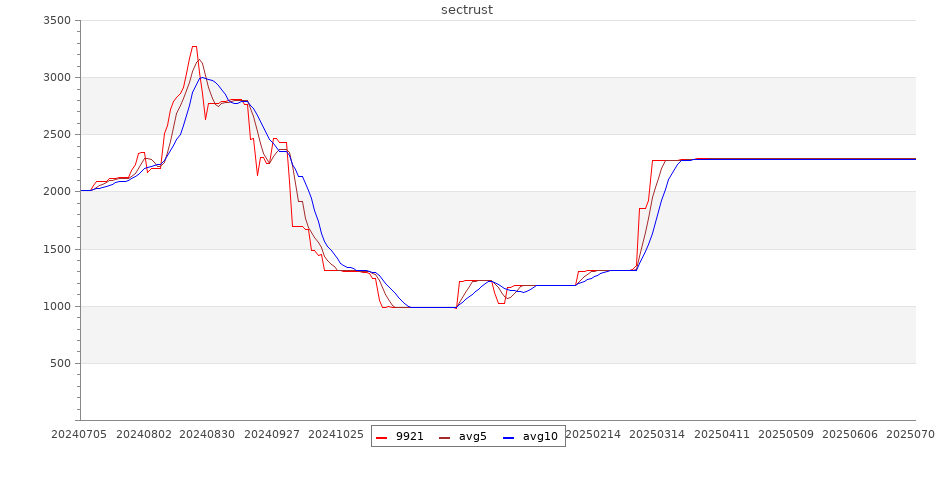Screen dimensions: 935x500
Task: Select the avg10 legend label
Action: (540, 437)
